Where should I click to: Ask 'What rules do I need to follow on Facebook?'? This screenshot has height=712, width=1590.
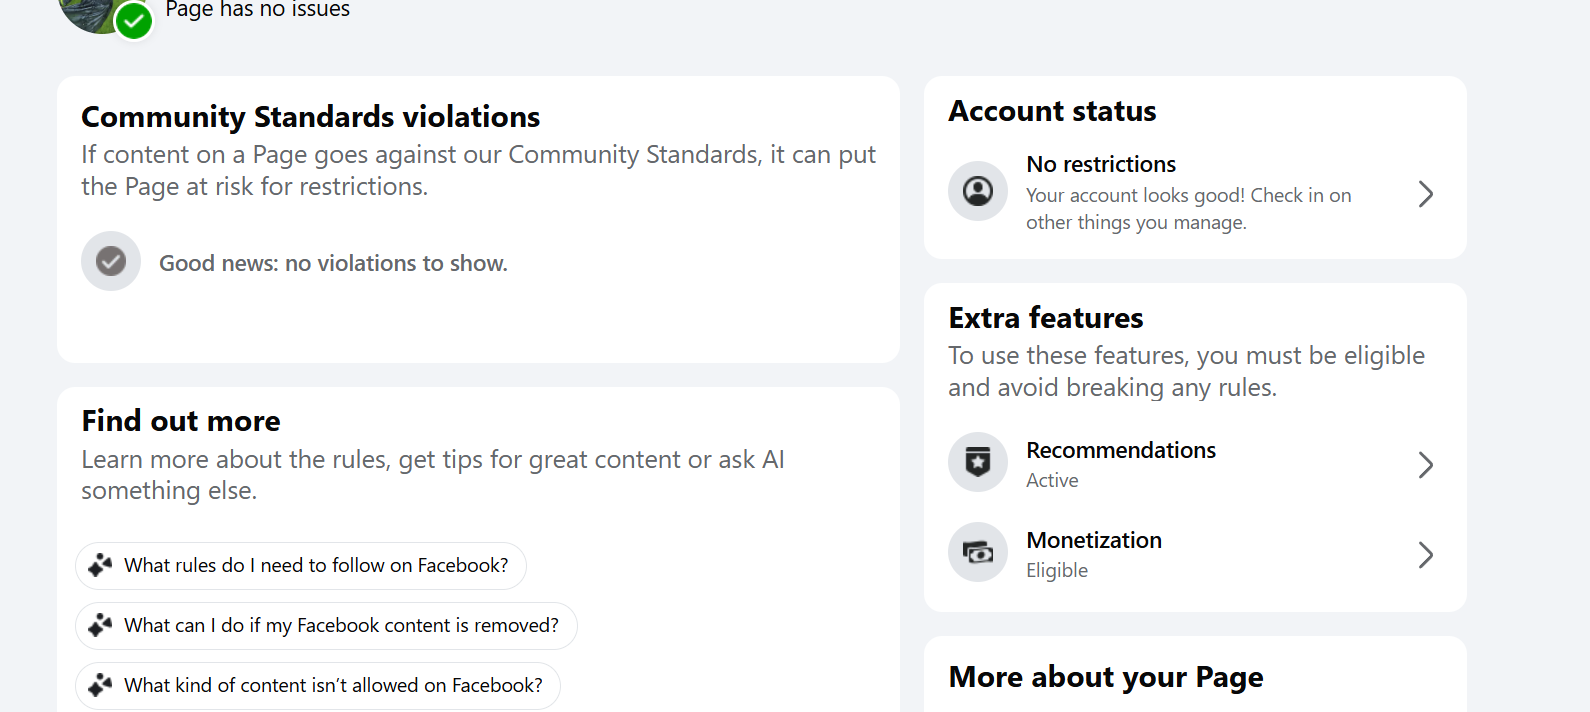coord(316,566)
